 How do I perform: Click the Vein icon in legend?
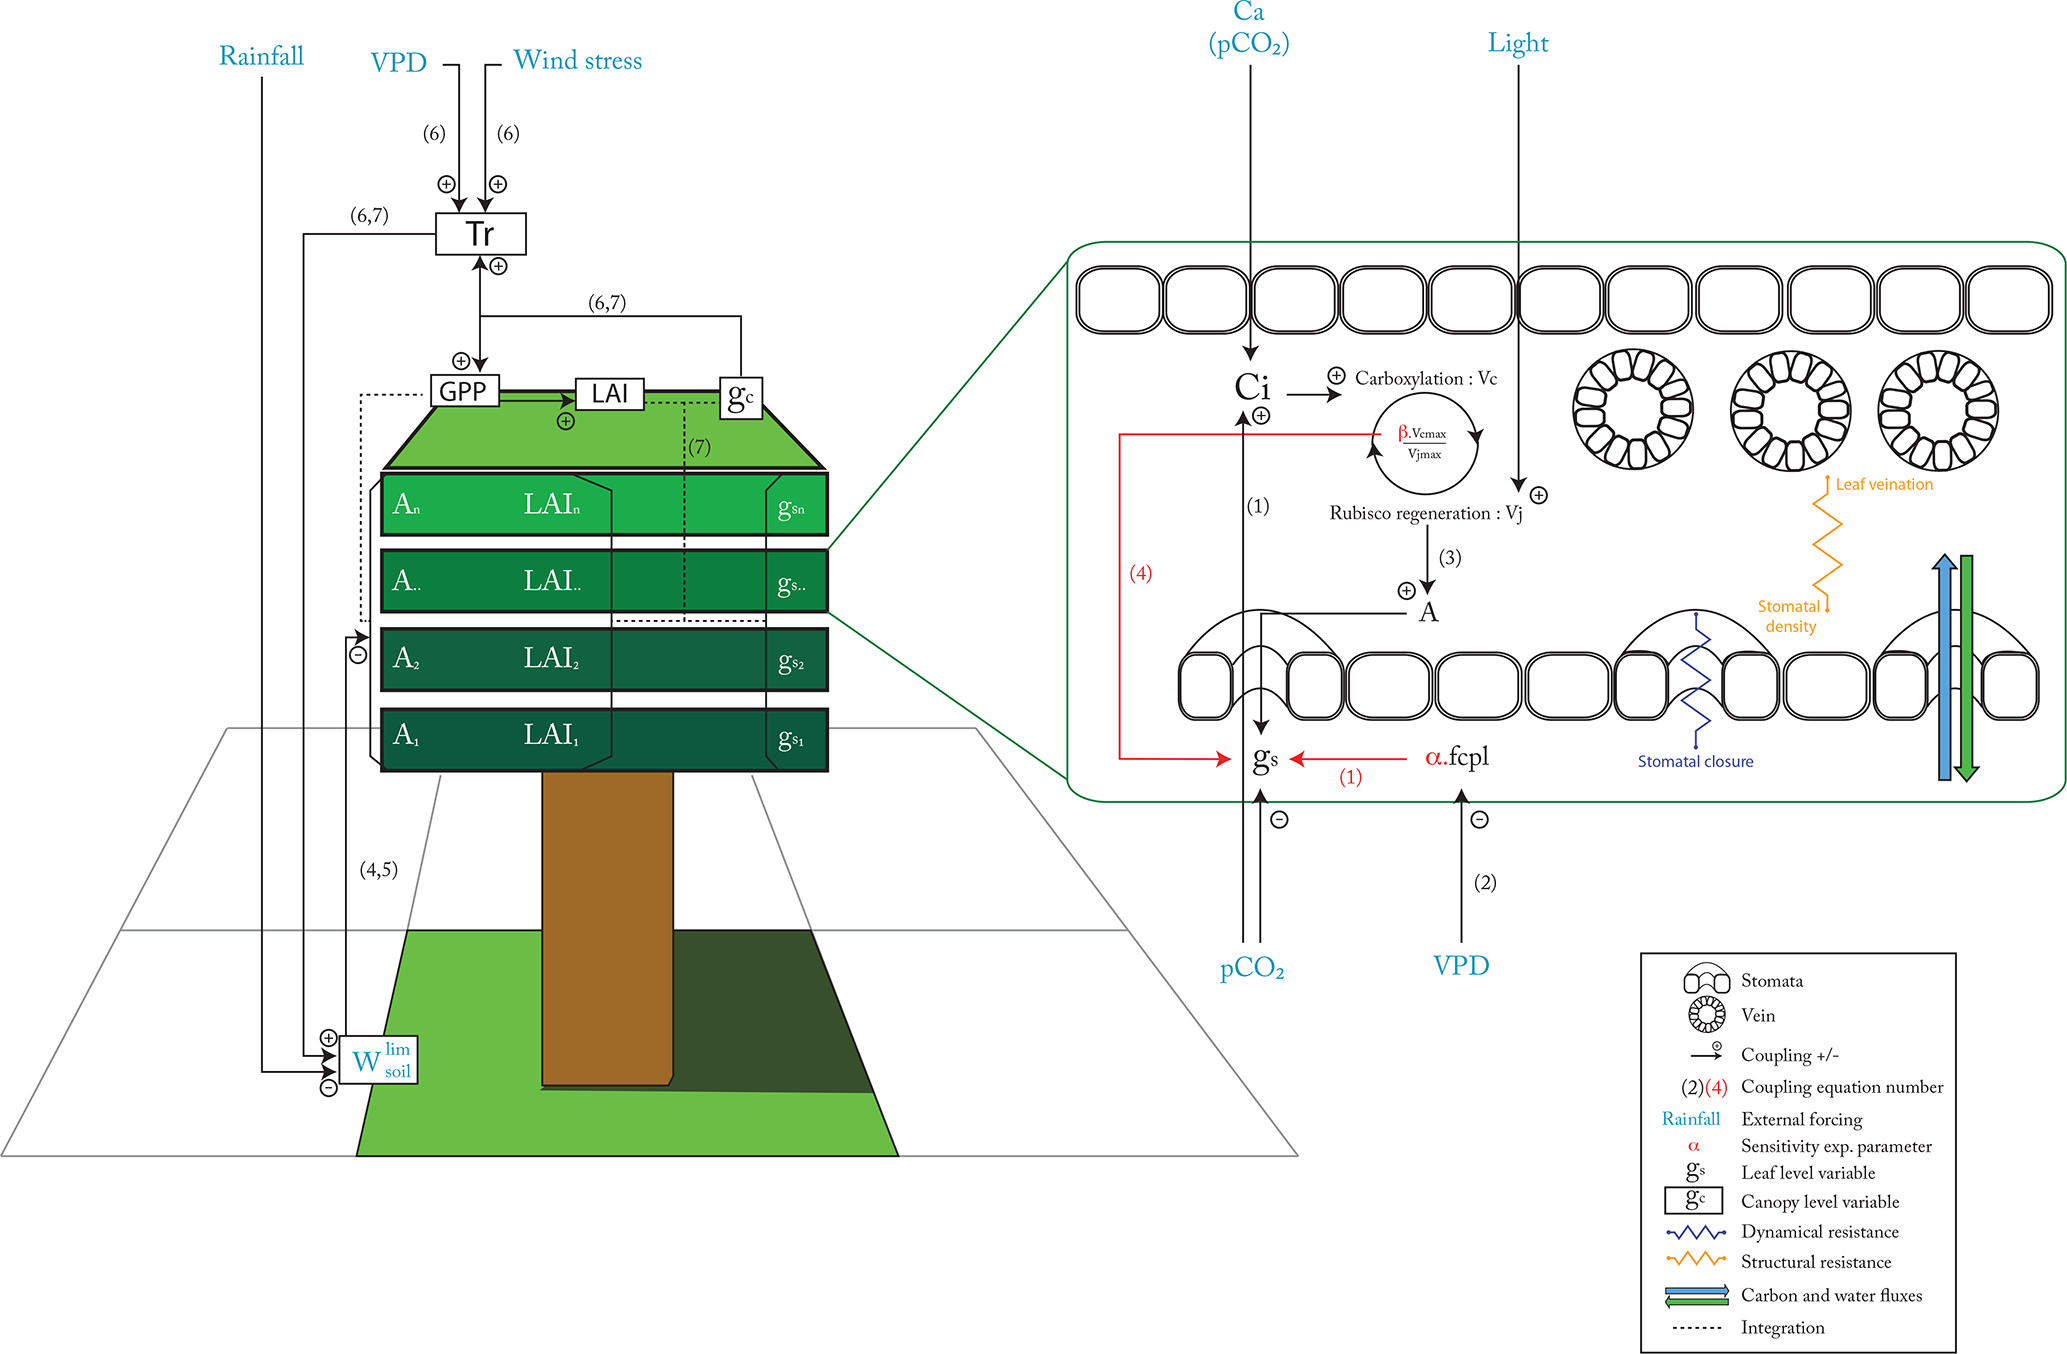(1706, 1015)
